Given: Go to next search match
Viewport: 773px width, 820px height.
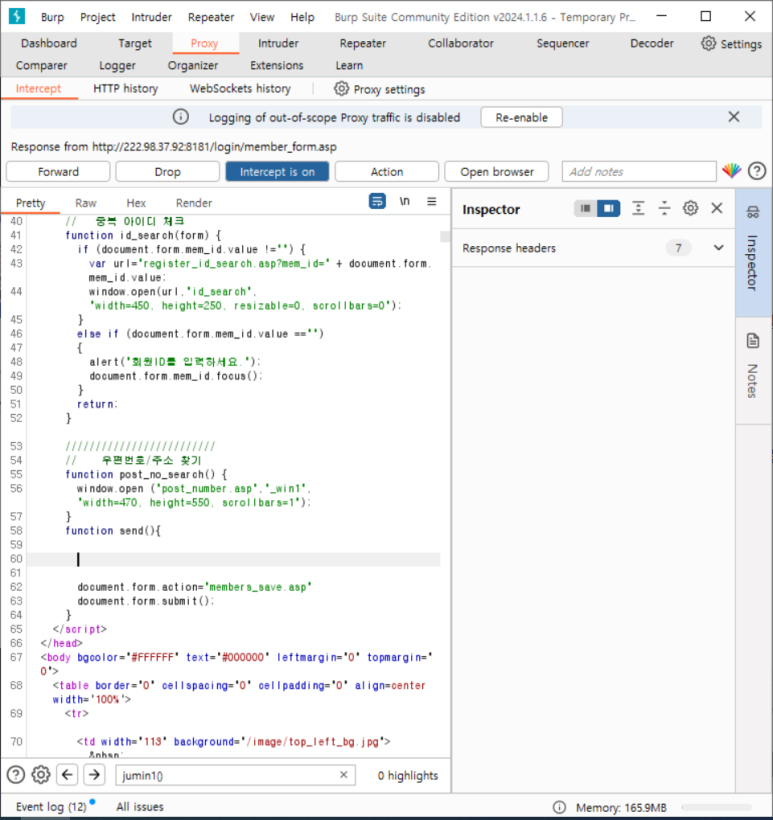Looking at the screenshot, I should (x=94, y=775).
